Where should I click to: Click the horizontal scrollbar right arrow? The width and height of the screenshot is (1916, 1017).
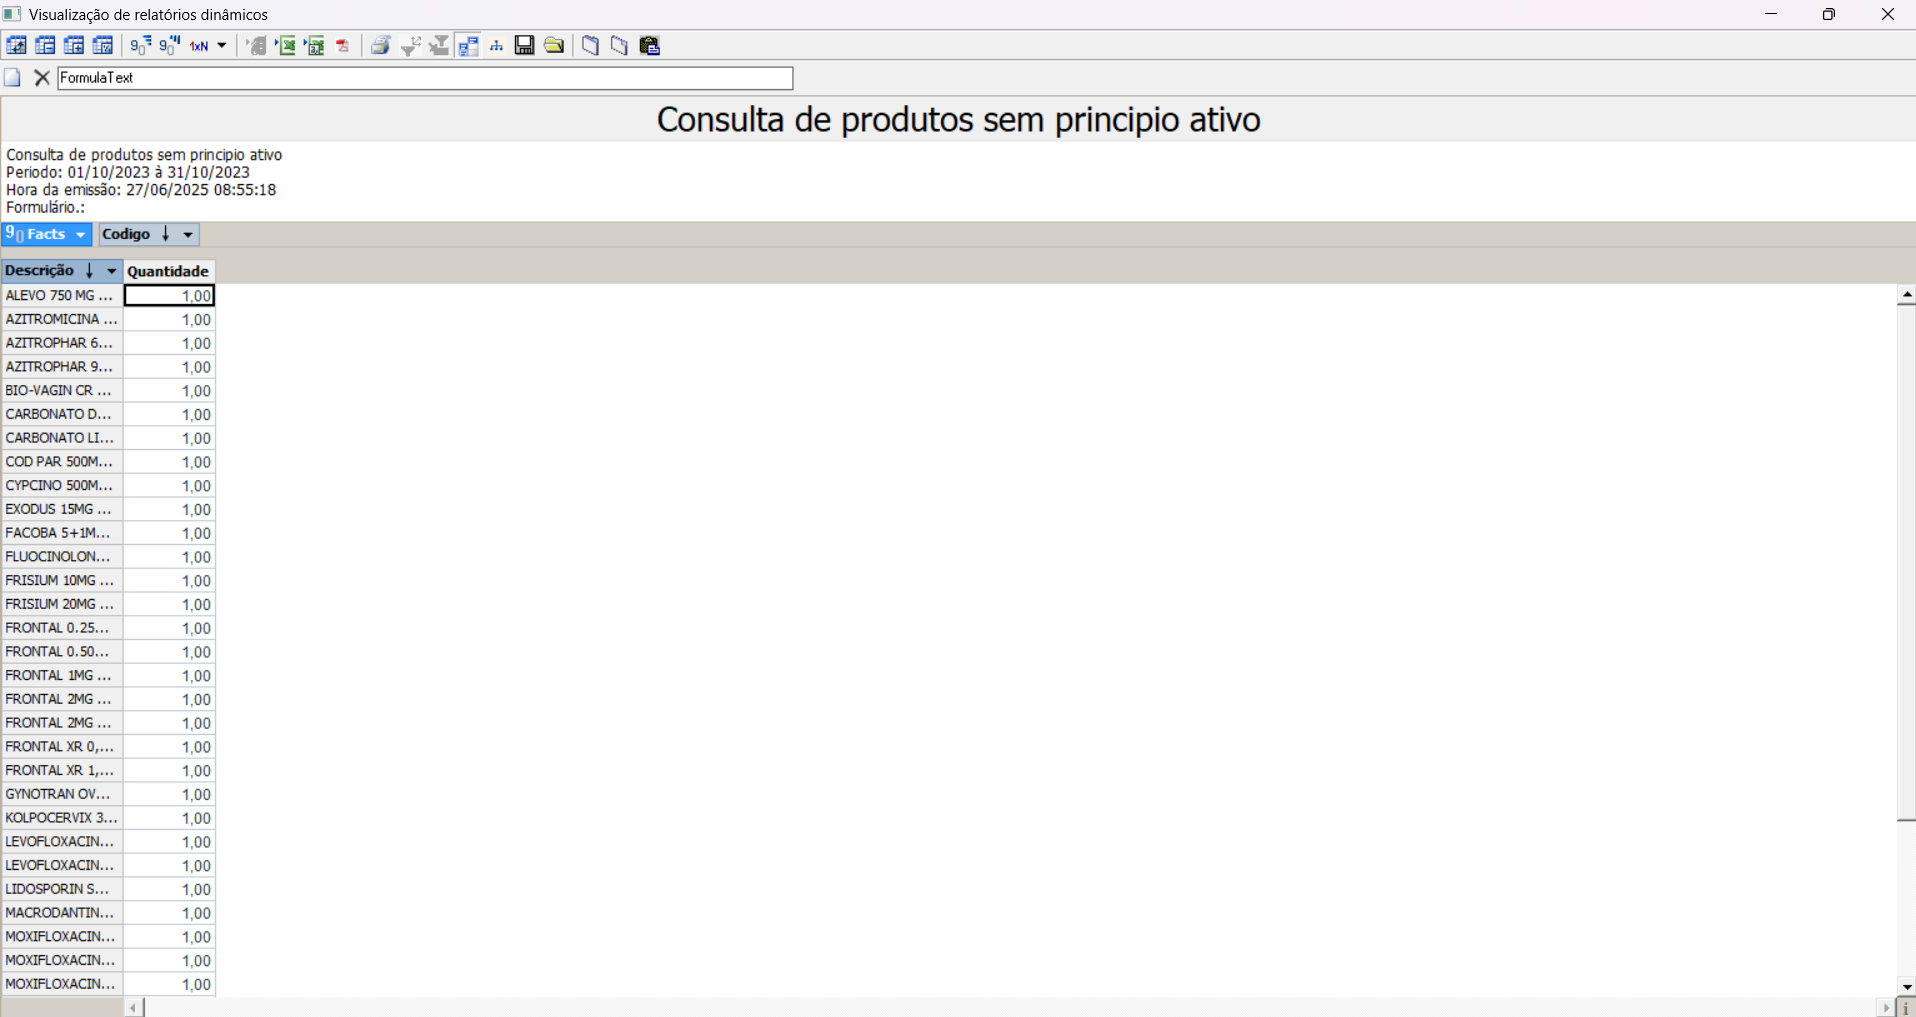pos(1887,1008)
